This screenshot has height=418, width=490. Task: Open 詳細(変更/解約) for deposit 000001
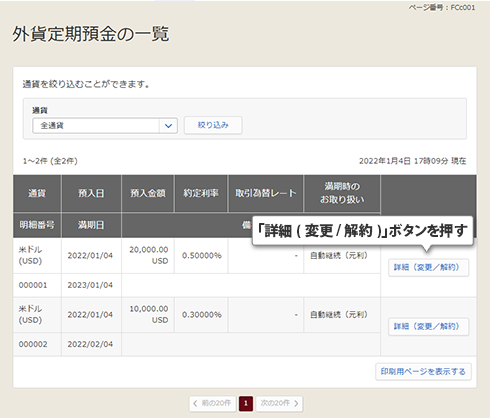428,268
